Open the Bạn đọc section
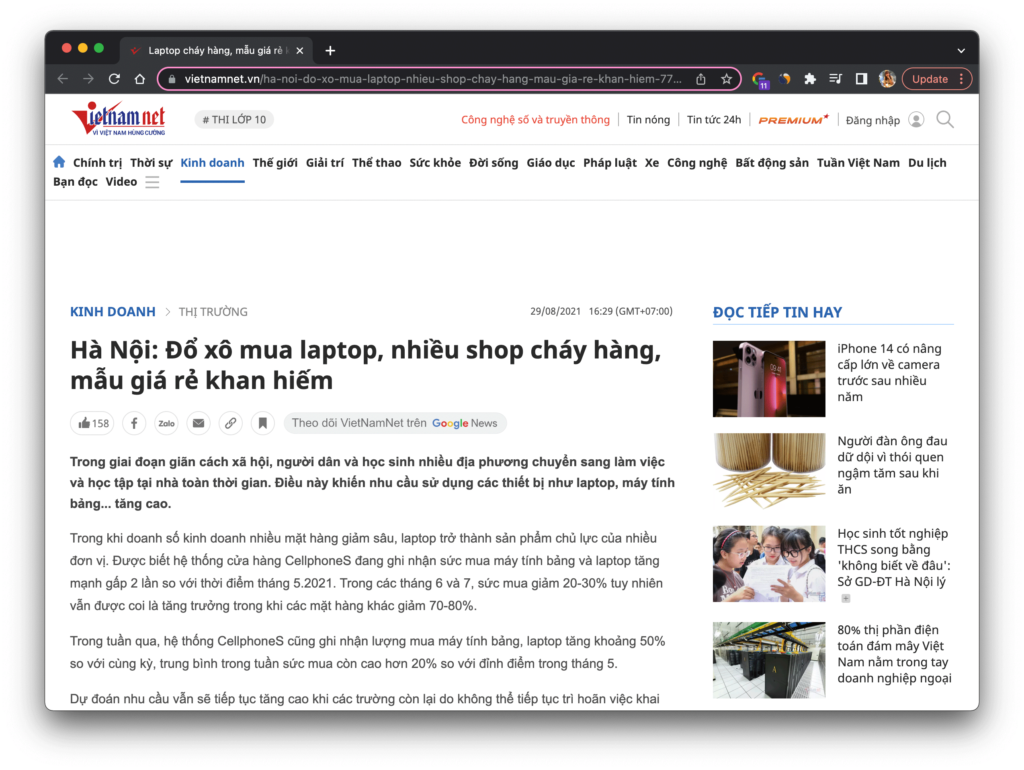Viewport: 1024px width, 770px height. point(75,182)
